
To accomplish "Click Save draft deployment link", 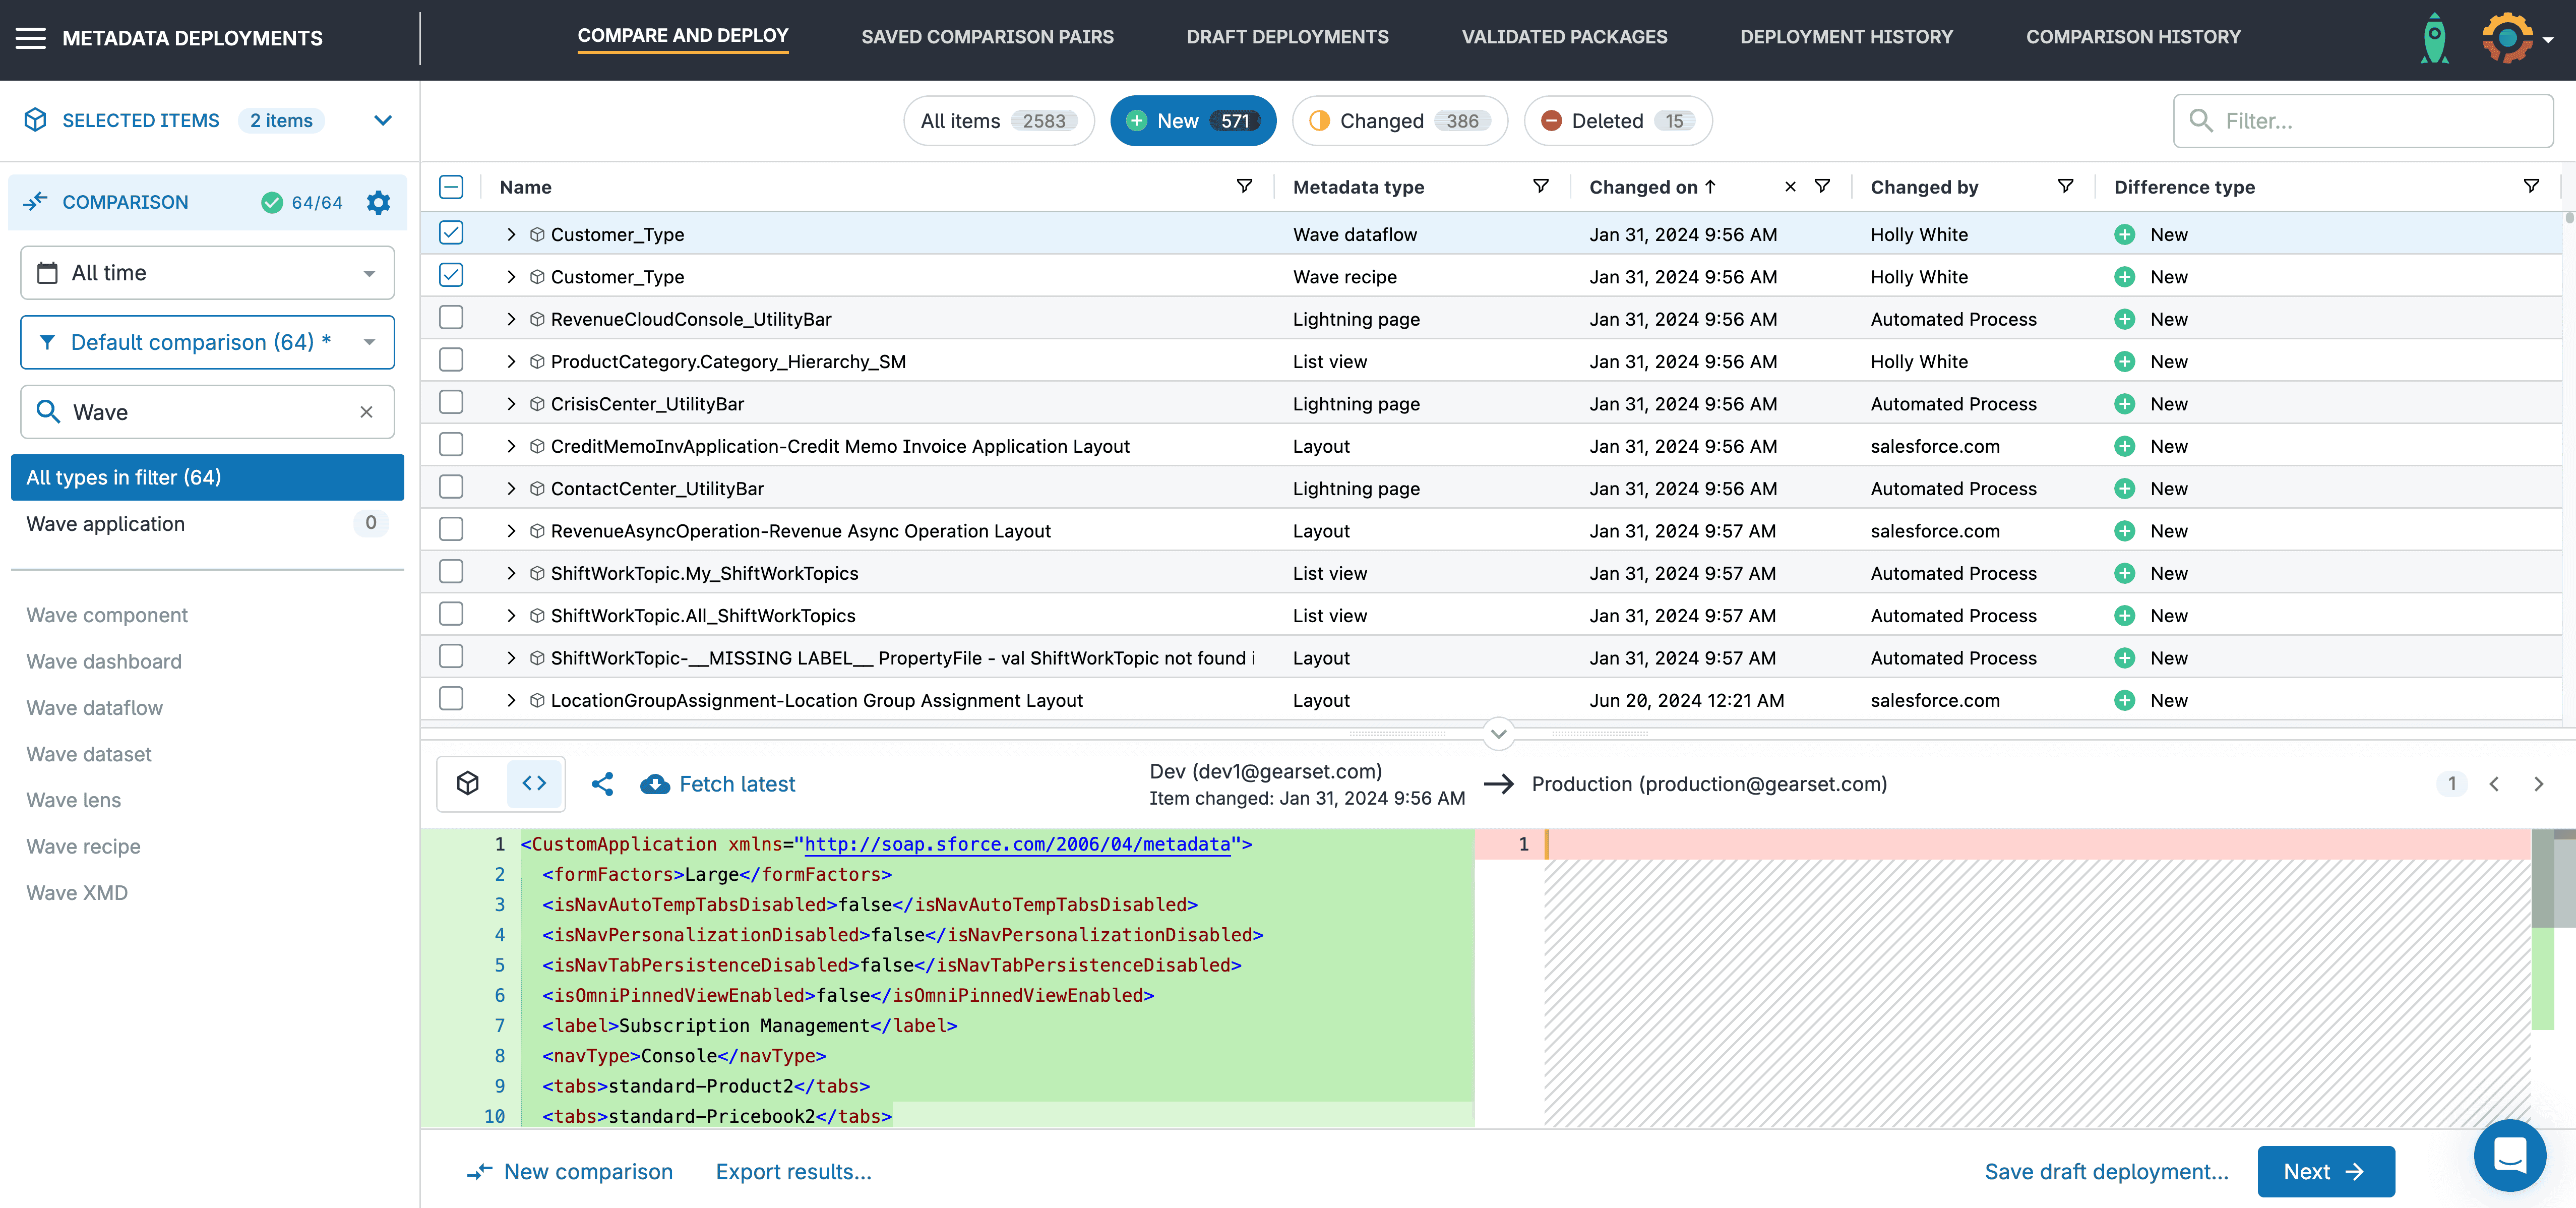I will click(2106, 1171).
